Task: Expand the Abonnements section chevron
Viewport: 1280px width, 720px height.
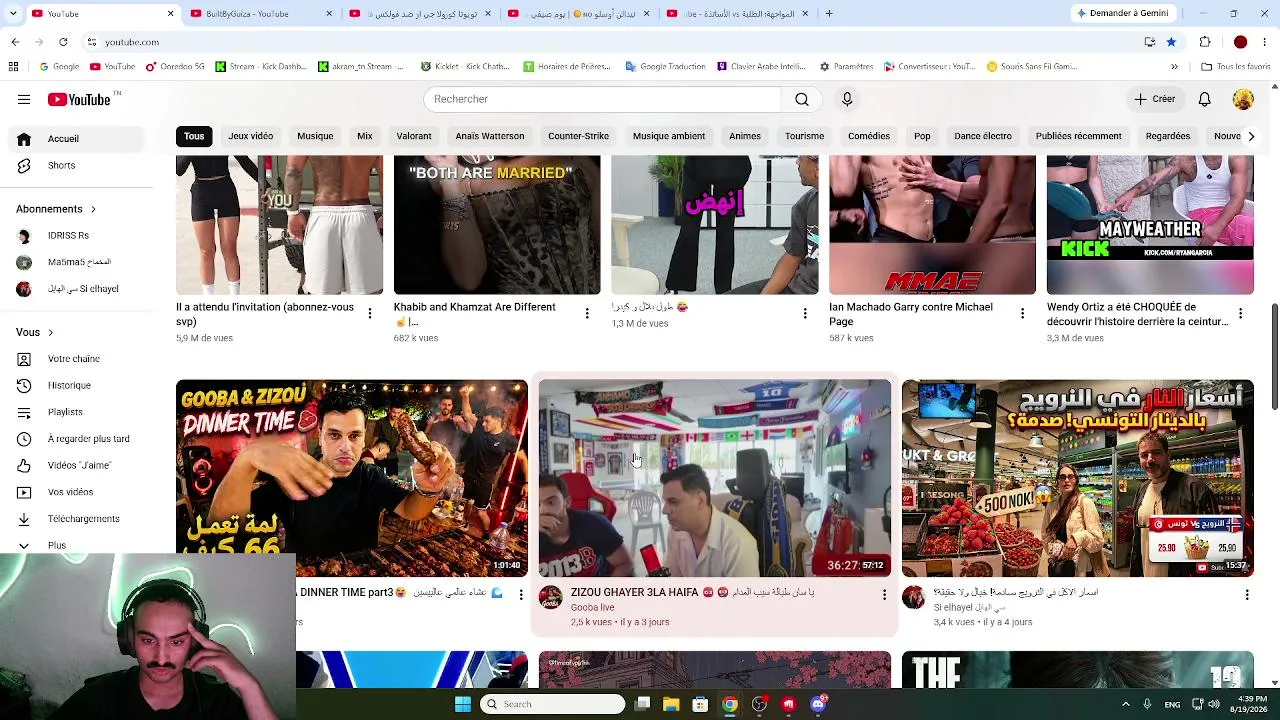Action: coord(93,209)
